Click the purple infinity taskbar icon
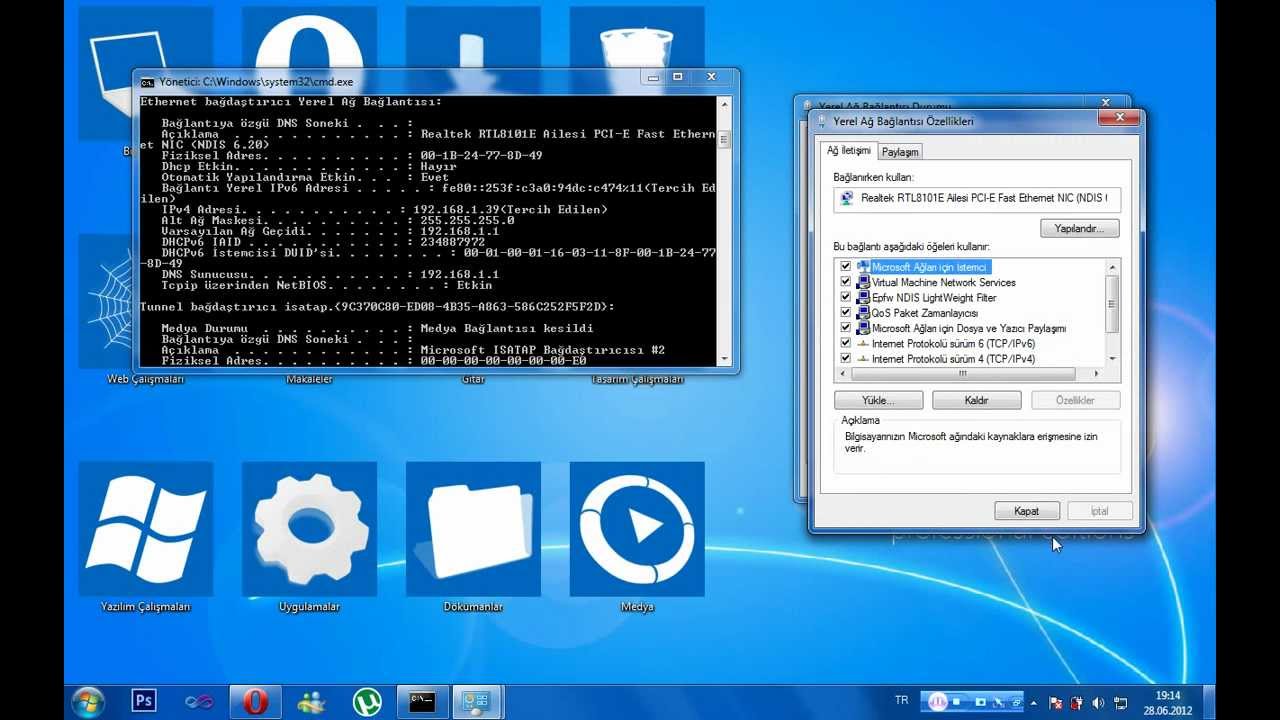1280x720 pixels. [199, 702]
